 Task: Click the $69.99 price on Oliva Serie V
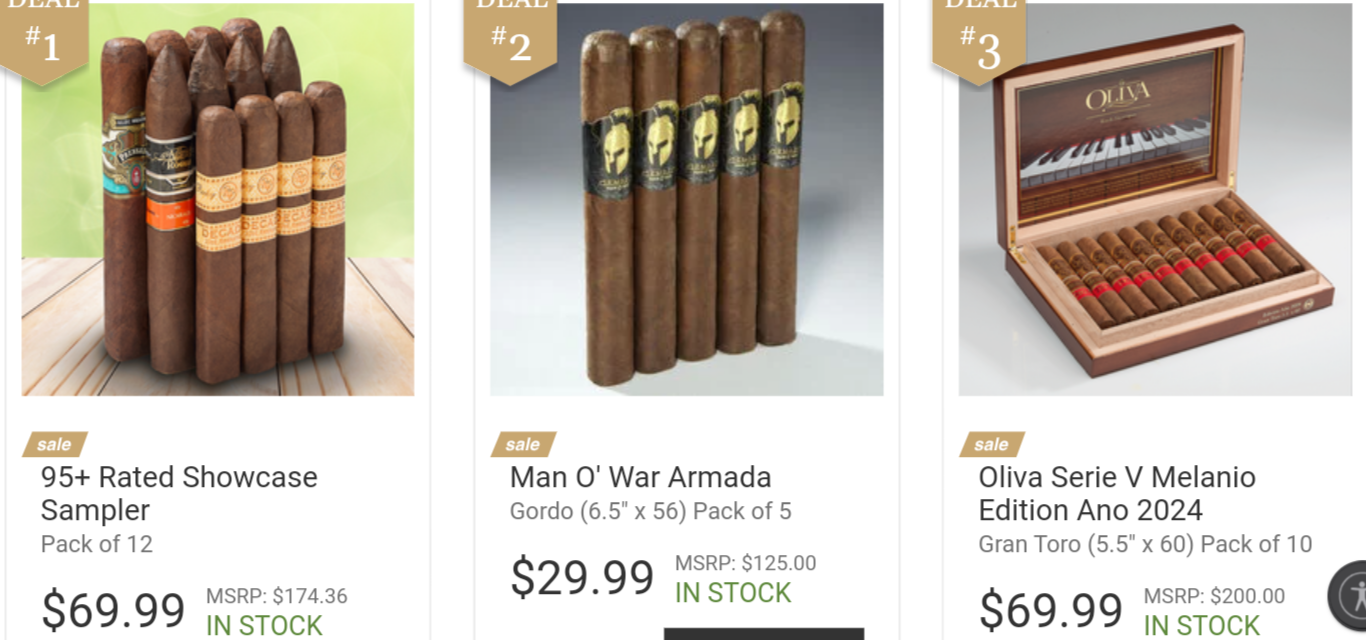1051,610
